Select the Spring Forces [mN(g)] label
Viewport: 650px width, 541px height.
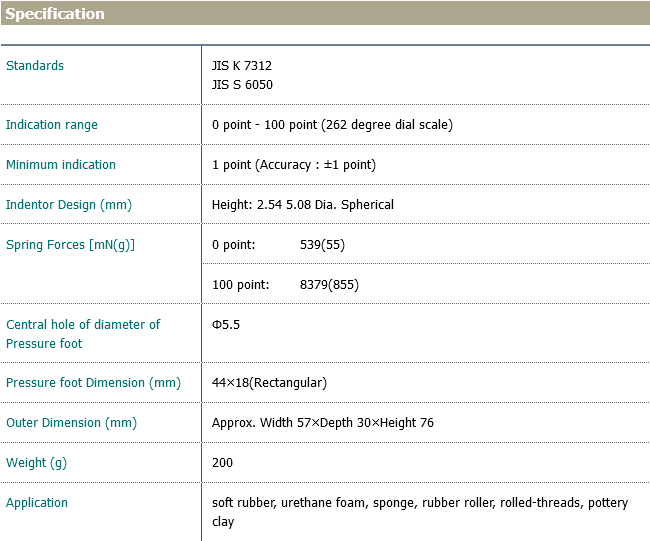click(x=70, y=245)
